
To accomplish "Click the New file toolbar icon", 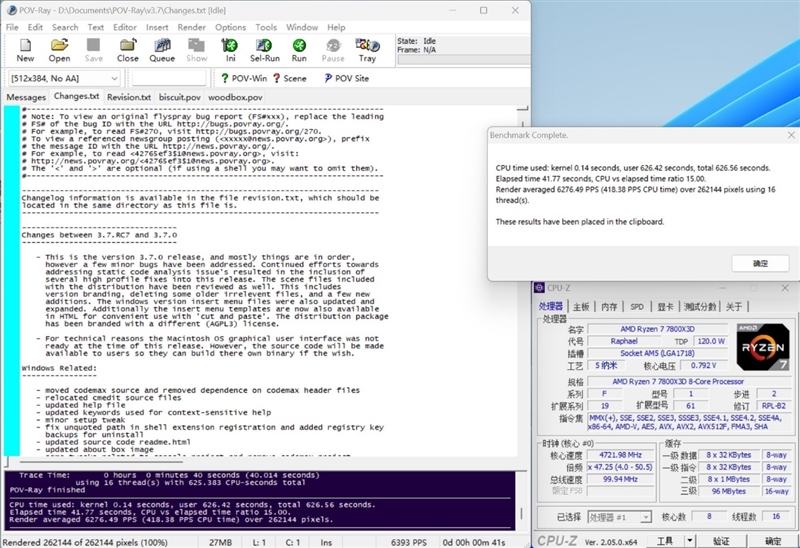I will (x=25, y=50).
